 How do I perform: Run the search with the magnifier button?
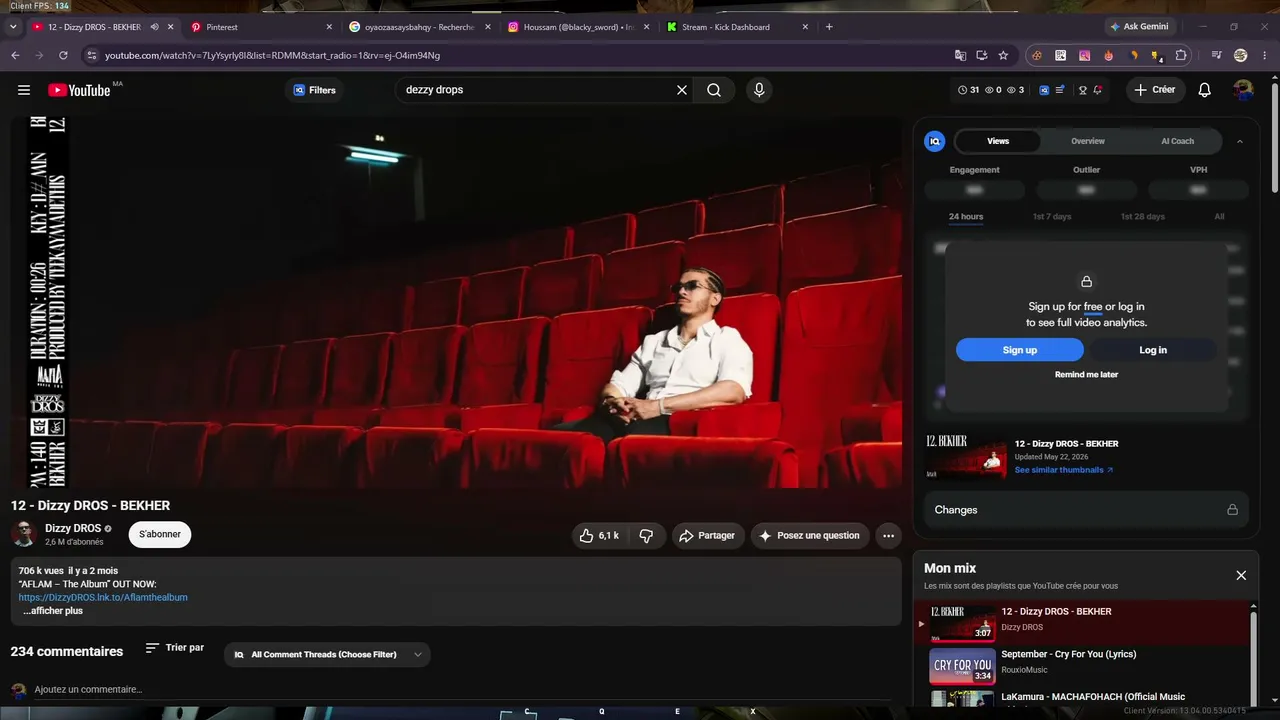click(714, 90)
